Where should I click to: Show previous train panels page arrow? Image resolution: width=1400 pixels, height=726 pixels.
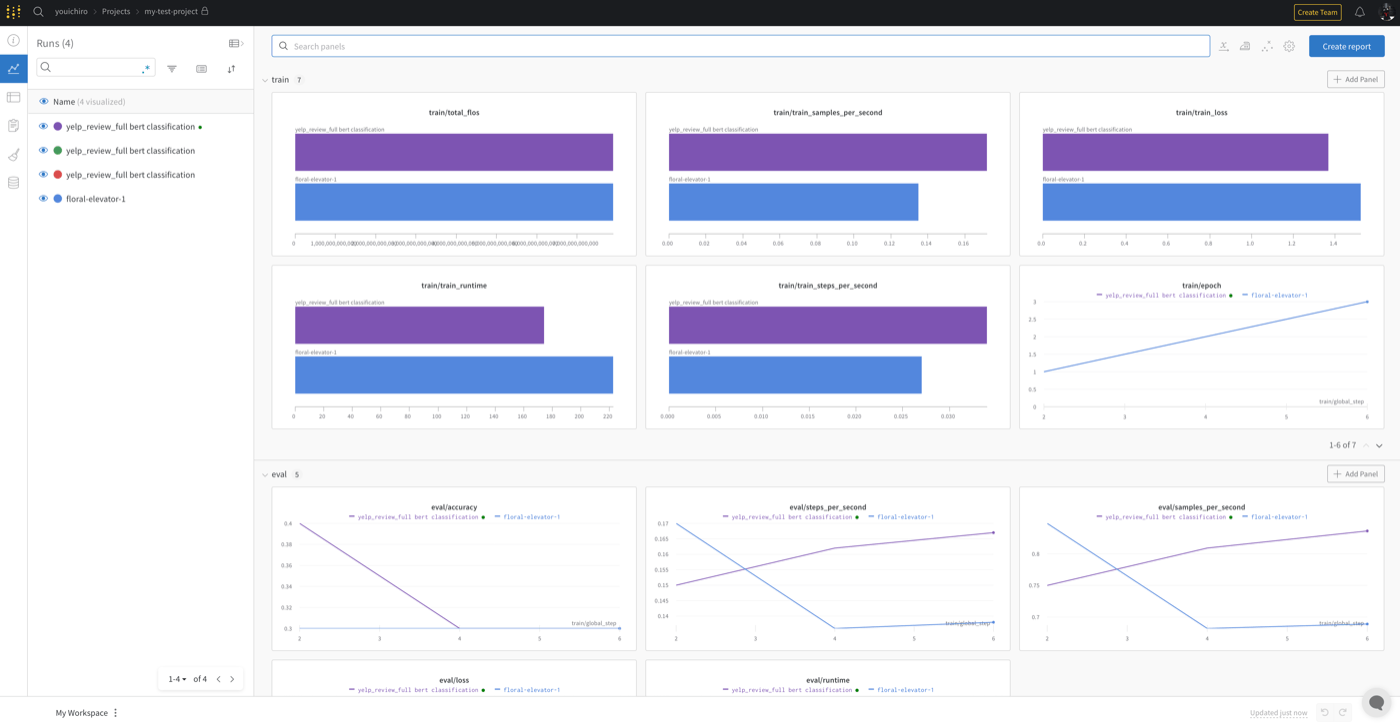[1365, 445]
